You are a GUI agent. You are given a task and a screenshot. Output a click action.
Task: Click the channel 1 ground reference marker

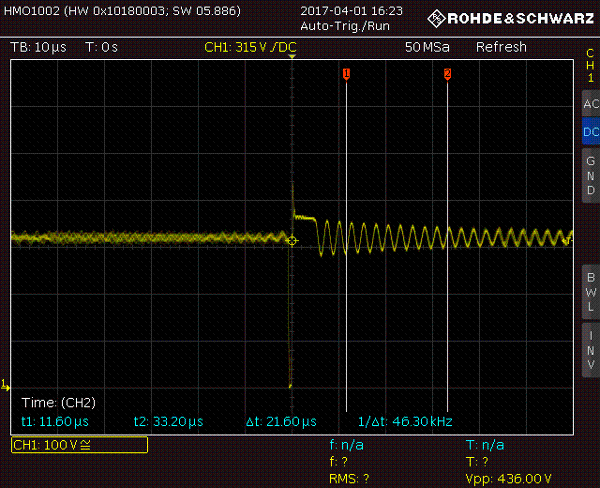[5, 384]
